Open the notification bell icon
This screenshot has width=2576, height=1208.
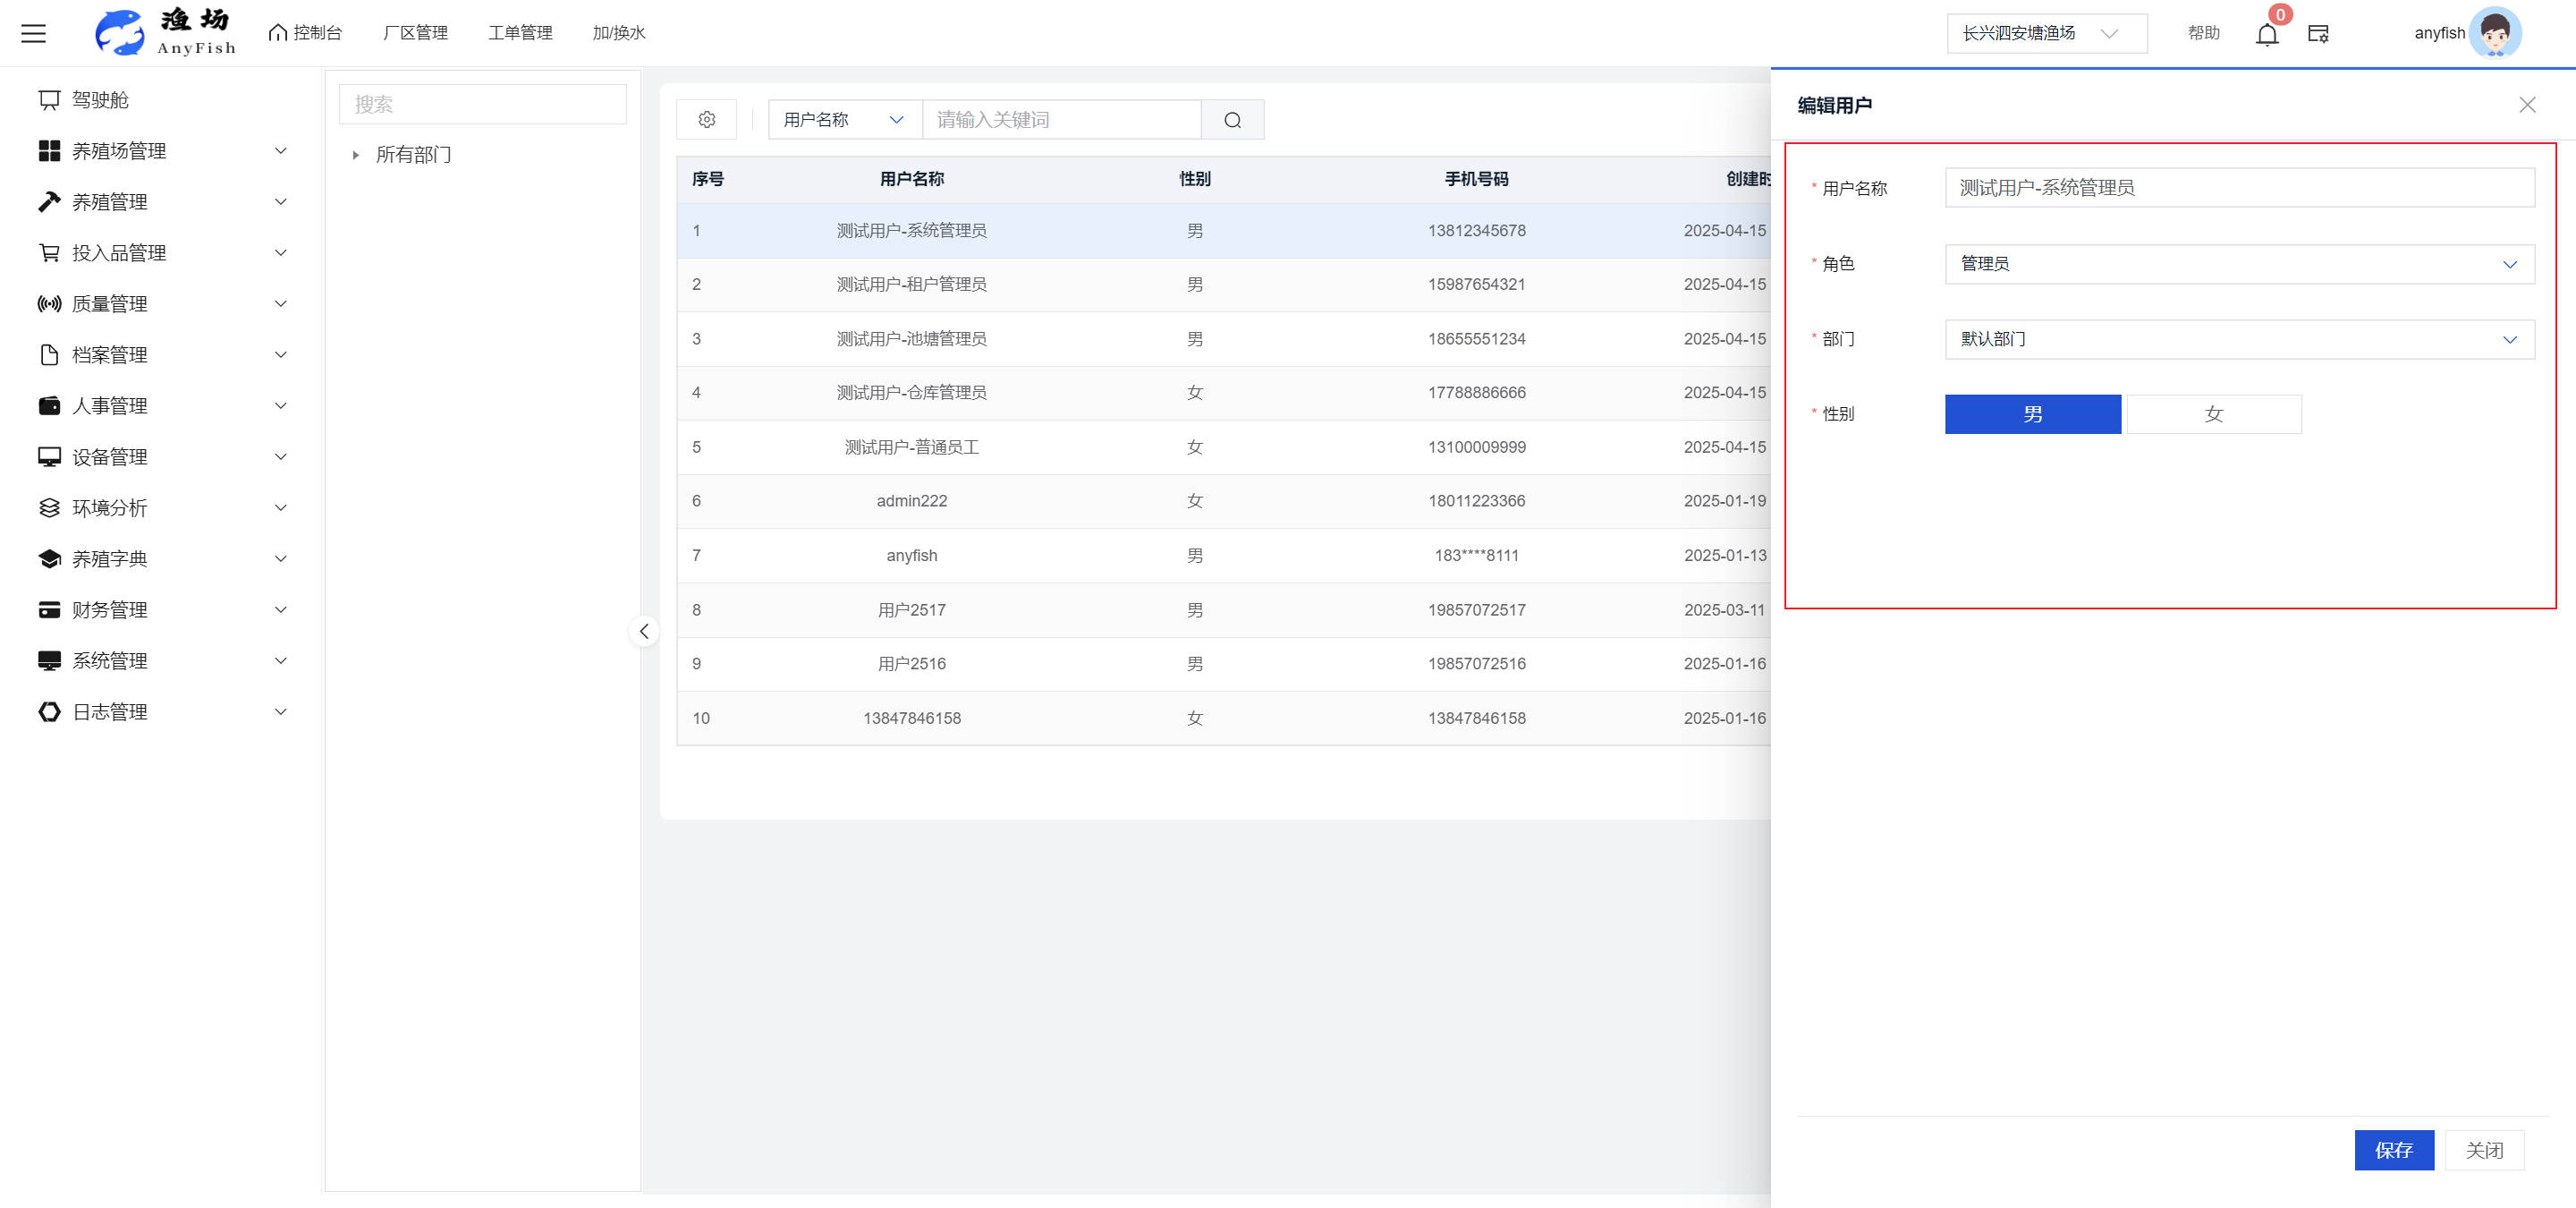click(x=2267, y=35)
